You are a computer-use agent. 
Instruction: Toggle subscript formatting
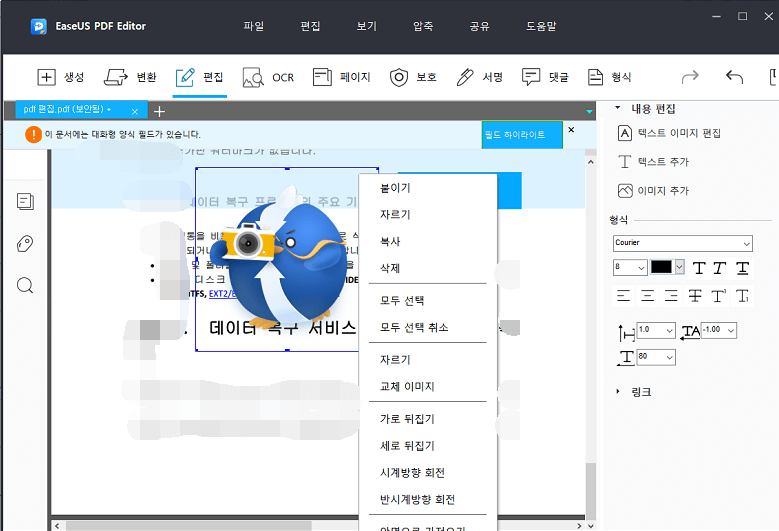742,296
